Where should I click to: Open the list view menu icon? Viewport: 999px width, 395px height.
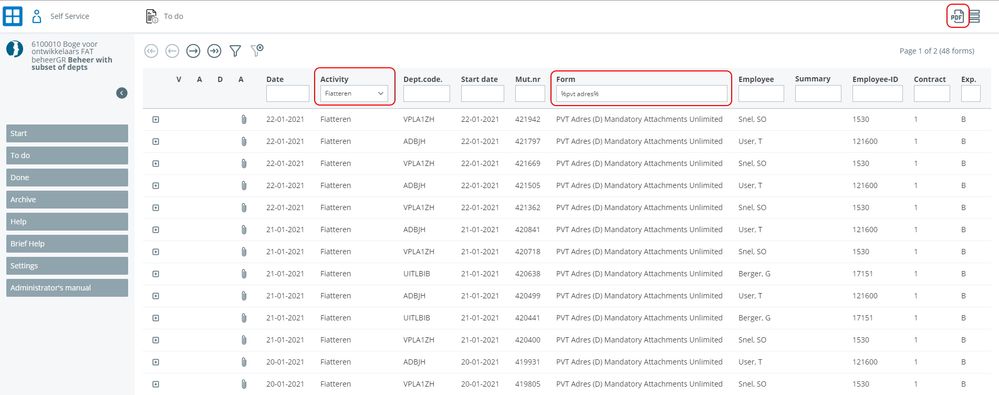975,17
